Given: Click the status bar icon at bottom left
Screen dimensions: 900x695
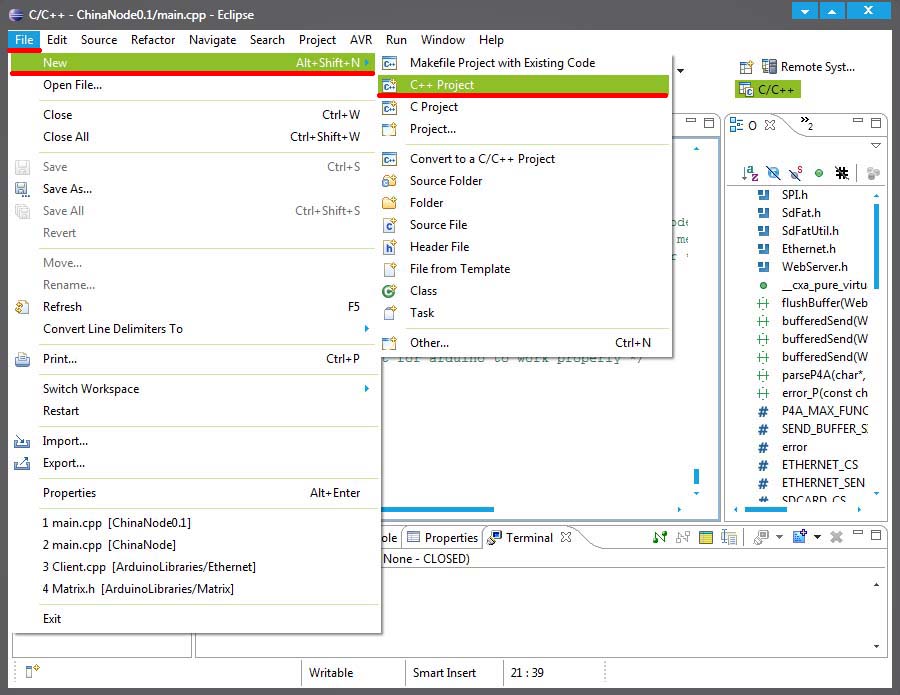Looking at the screenshot, I should click(x=32, y=670).
